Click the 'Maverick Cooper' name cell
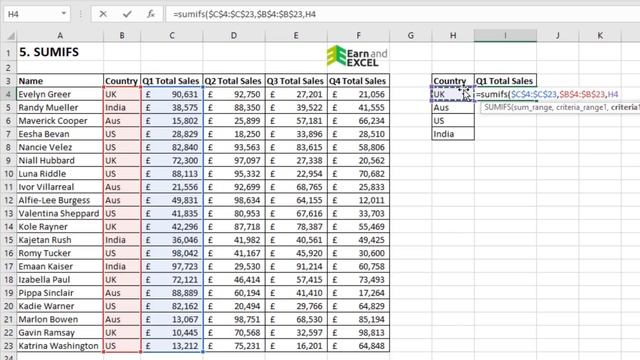This screenshot has height=360, width=640. (x=60, y=121)
